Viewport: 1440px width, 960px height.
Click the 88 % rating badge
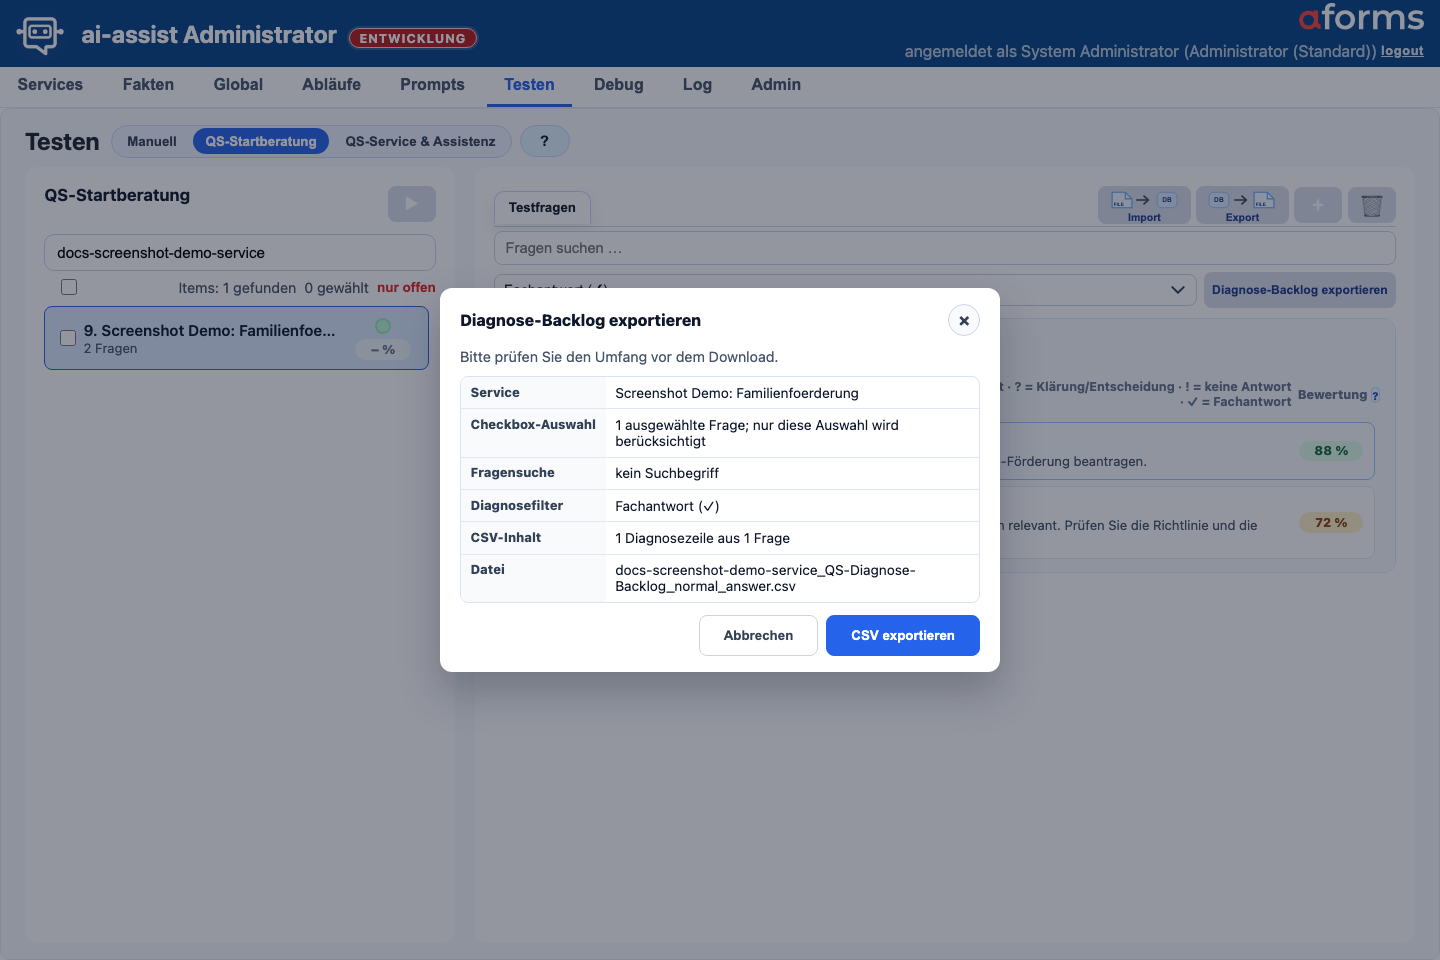tap(1331, 450)
